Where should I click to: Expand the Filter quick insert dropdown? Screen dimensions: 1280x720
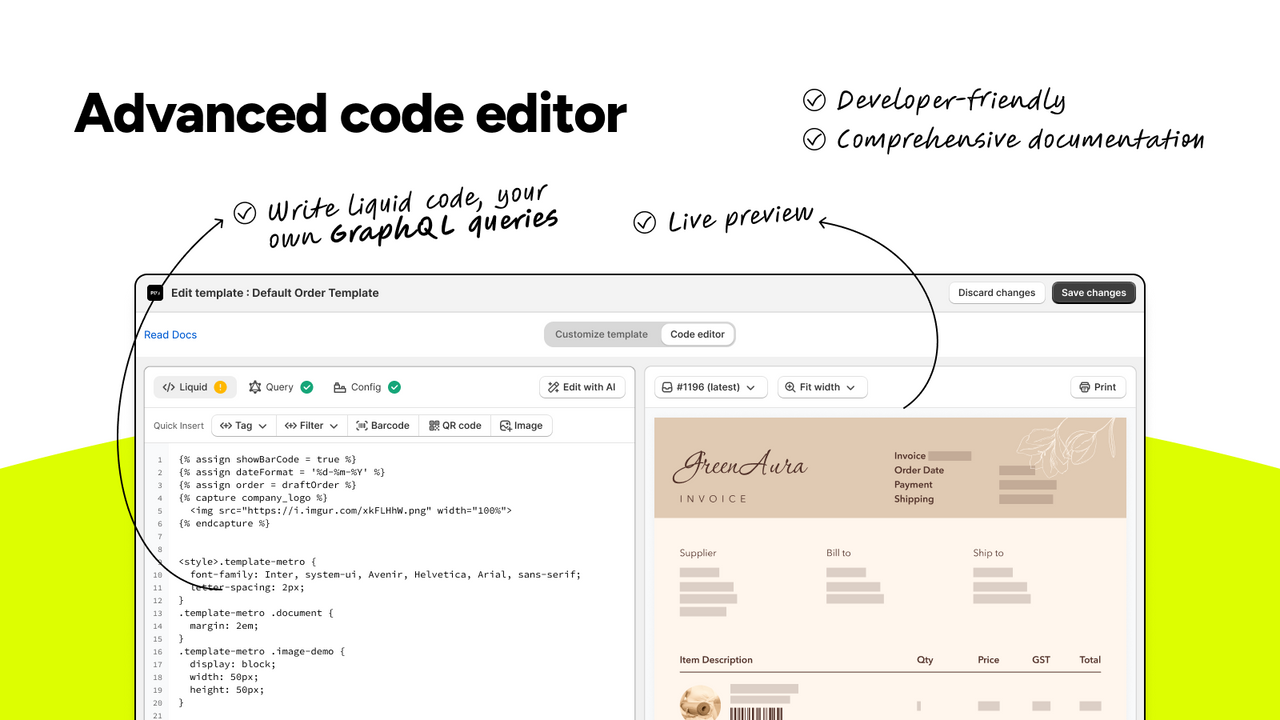pos(311,425)
